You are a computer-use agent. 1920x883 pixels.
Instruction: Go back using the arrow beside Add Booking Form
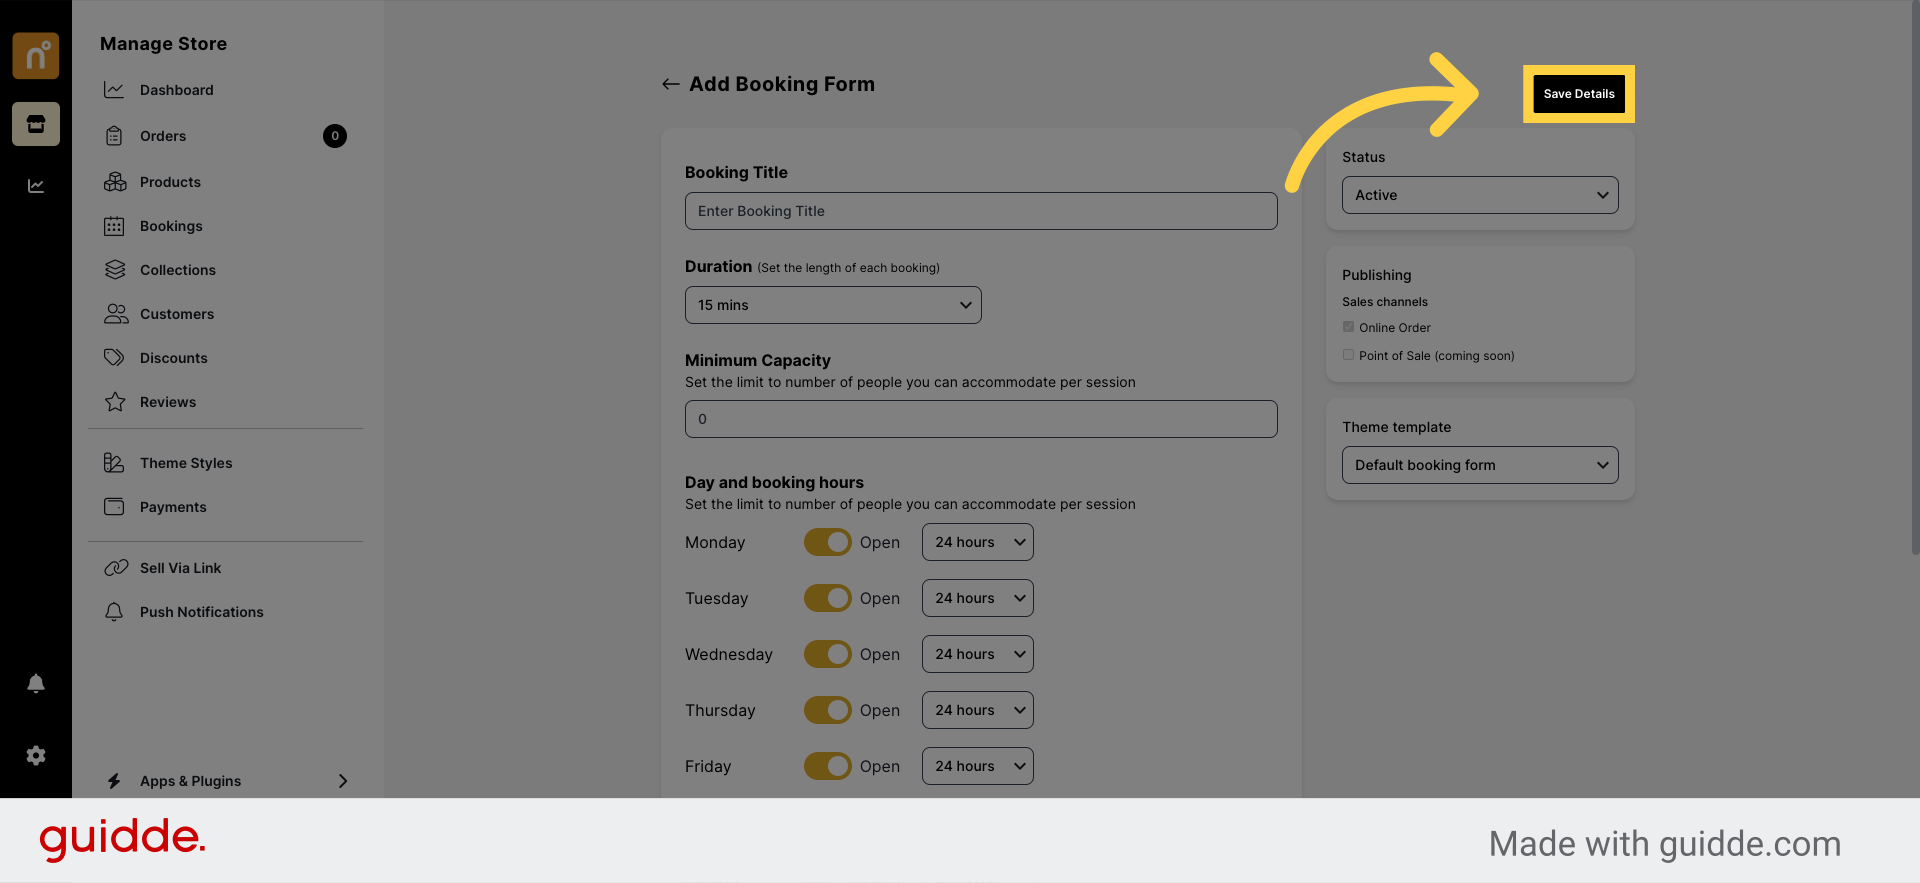671,84
